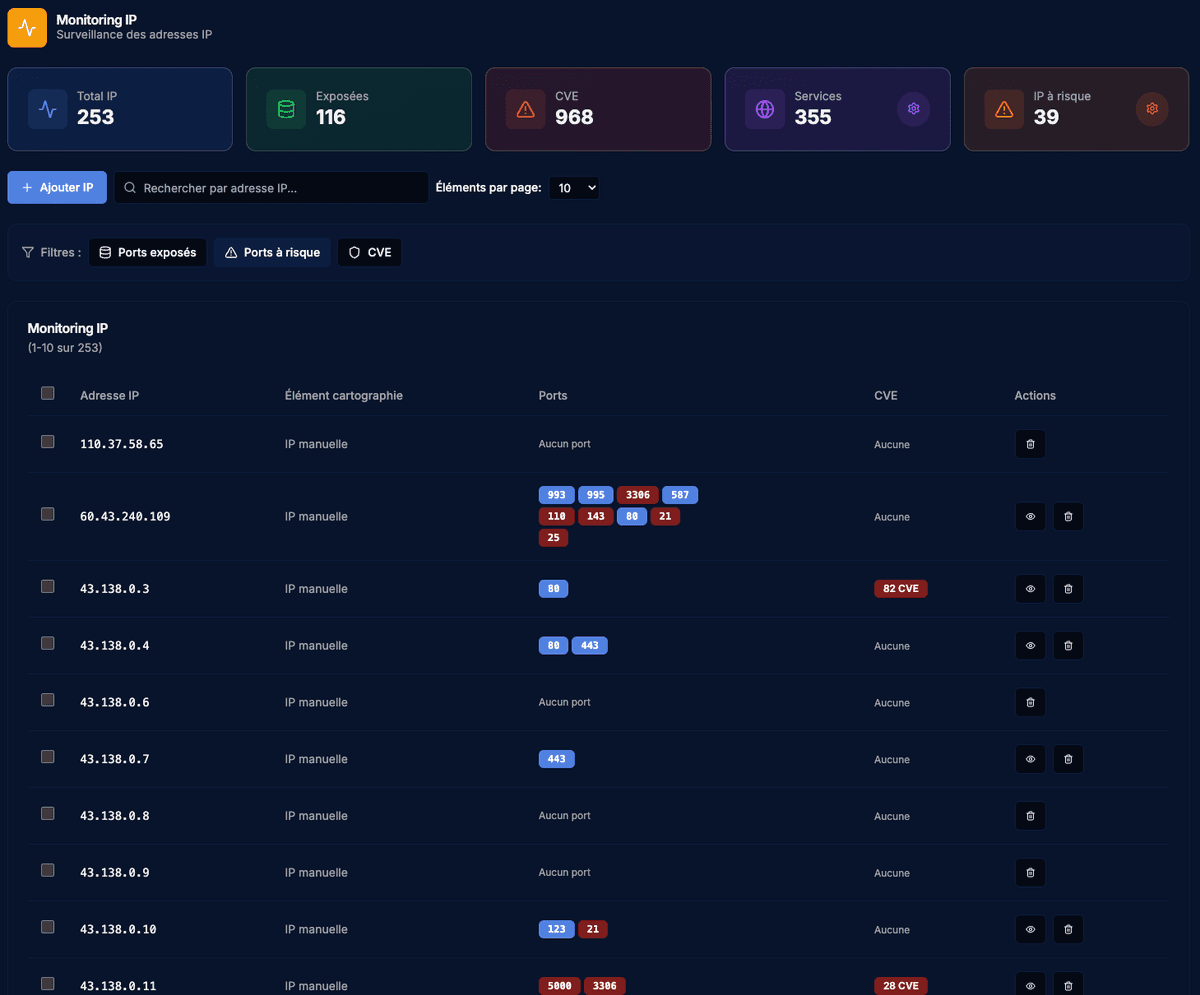Click trash icon for 43.138.0.3
The height and width of the screenshot is (995, 1200).
[x=1067, y=589]
